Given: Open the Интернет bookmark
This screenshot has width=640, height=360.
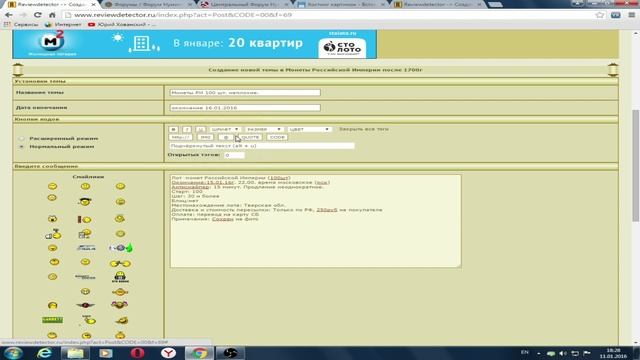Looking at the screenshot, I should coord(63,24).
